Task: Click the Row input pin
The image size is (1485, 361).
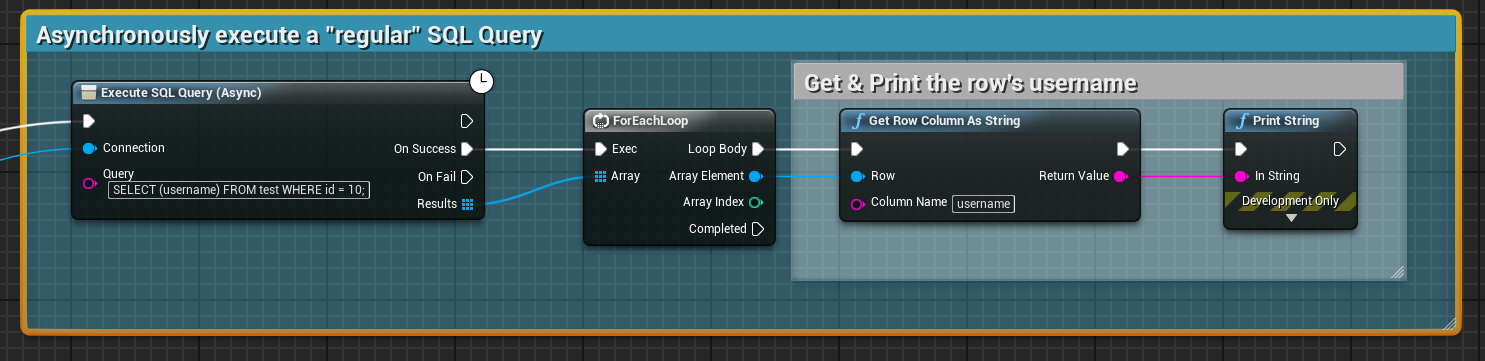Action: tap(857, 176)
